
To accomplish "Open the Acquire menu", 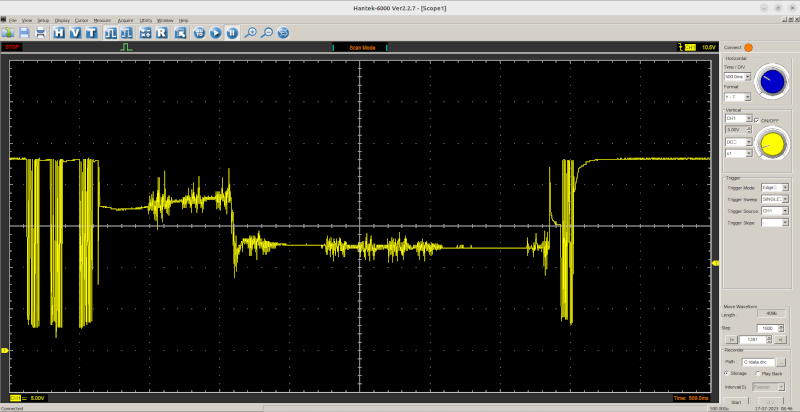I will point(125,20).
